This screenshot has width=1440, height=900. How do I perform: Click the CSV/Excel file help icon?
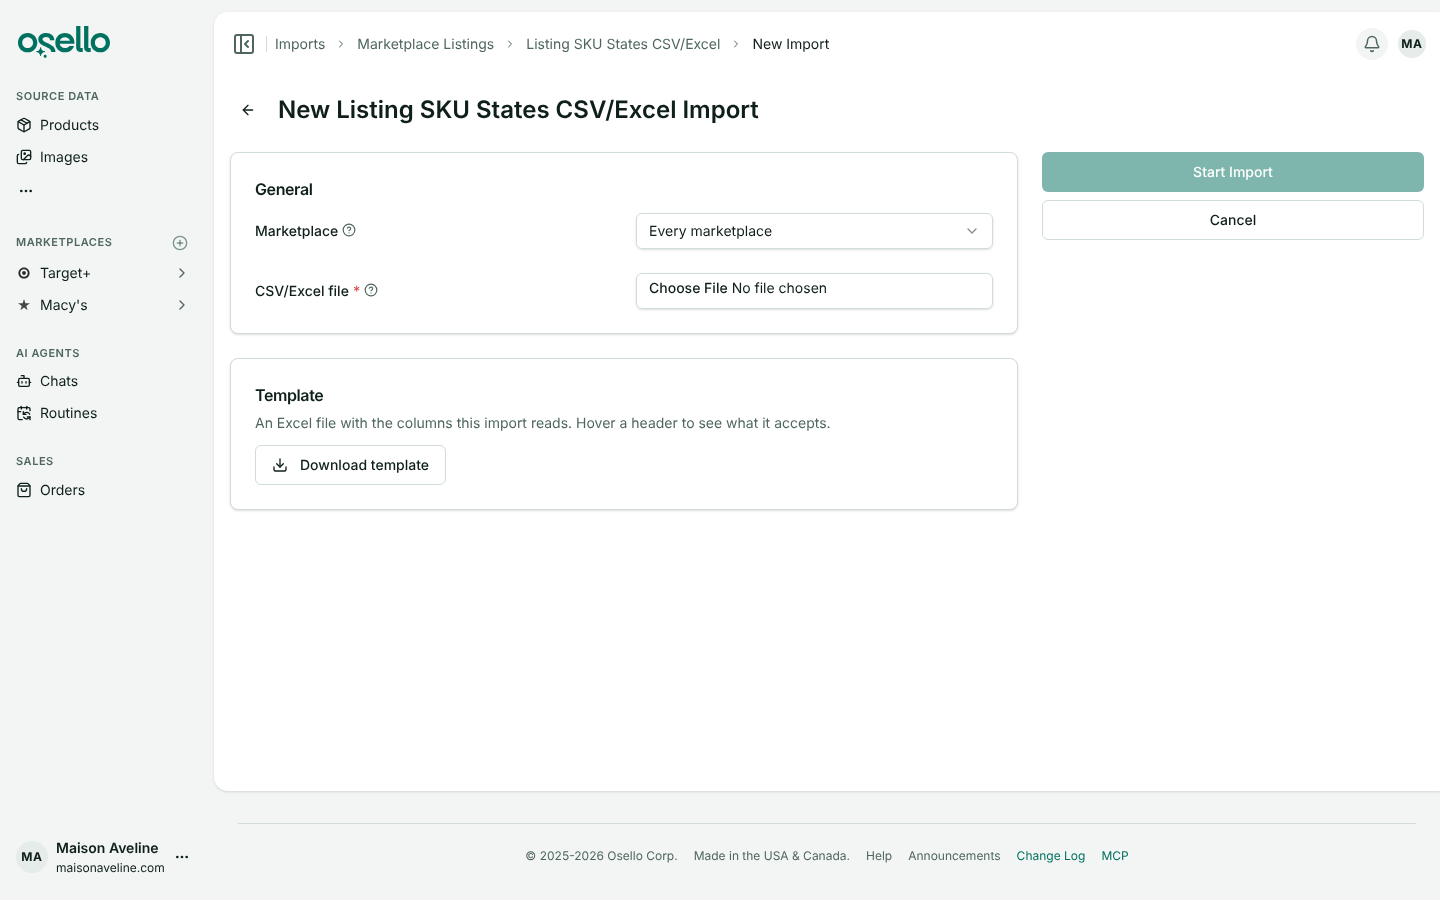(x=371, y=290)
